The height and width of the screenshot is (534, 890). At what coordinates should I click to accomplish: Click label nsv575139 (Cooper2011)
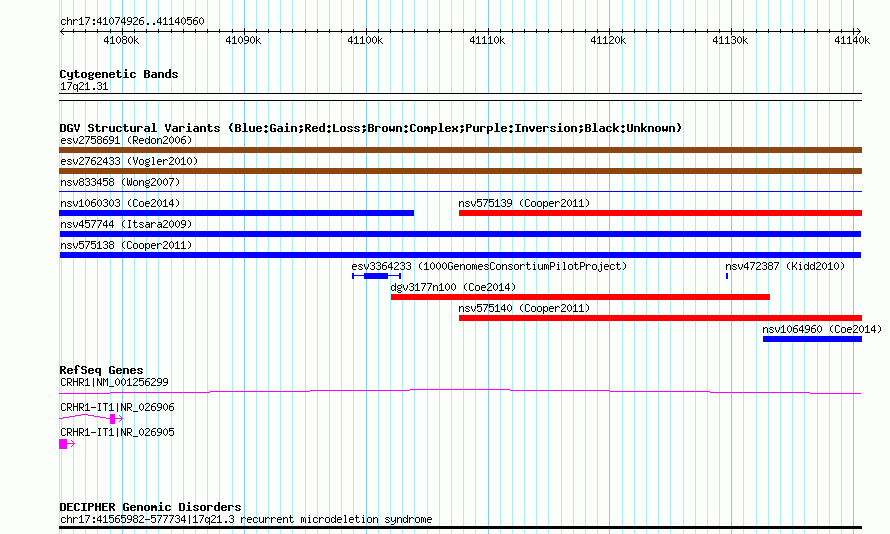tap(524, 203)
